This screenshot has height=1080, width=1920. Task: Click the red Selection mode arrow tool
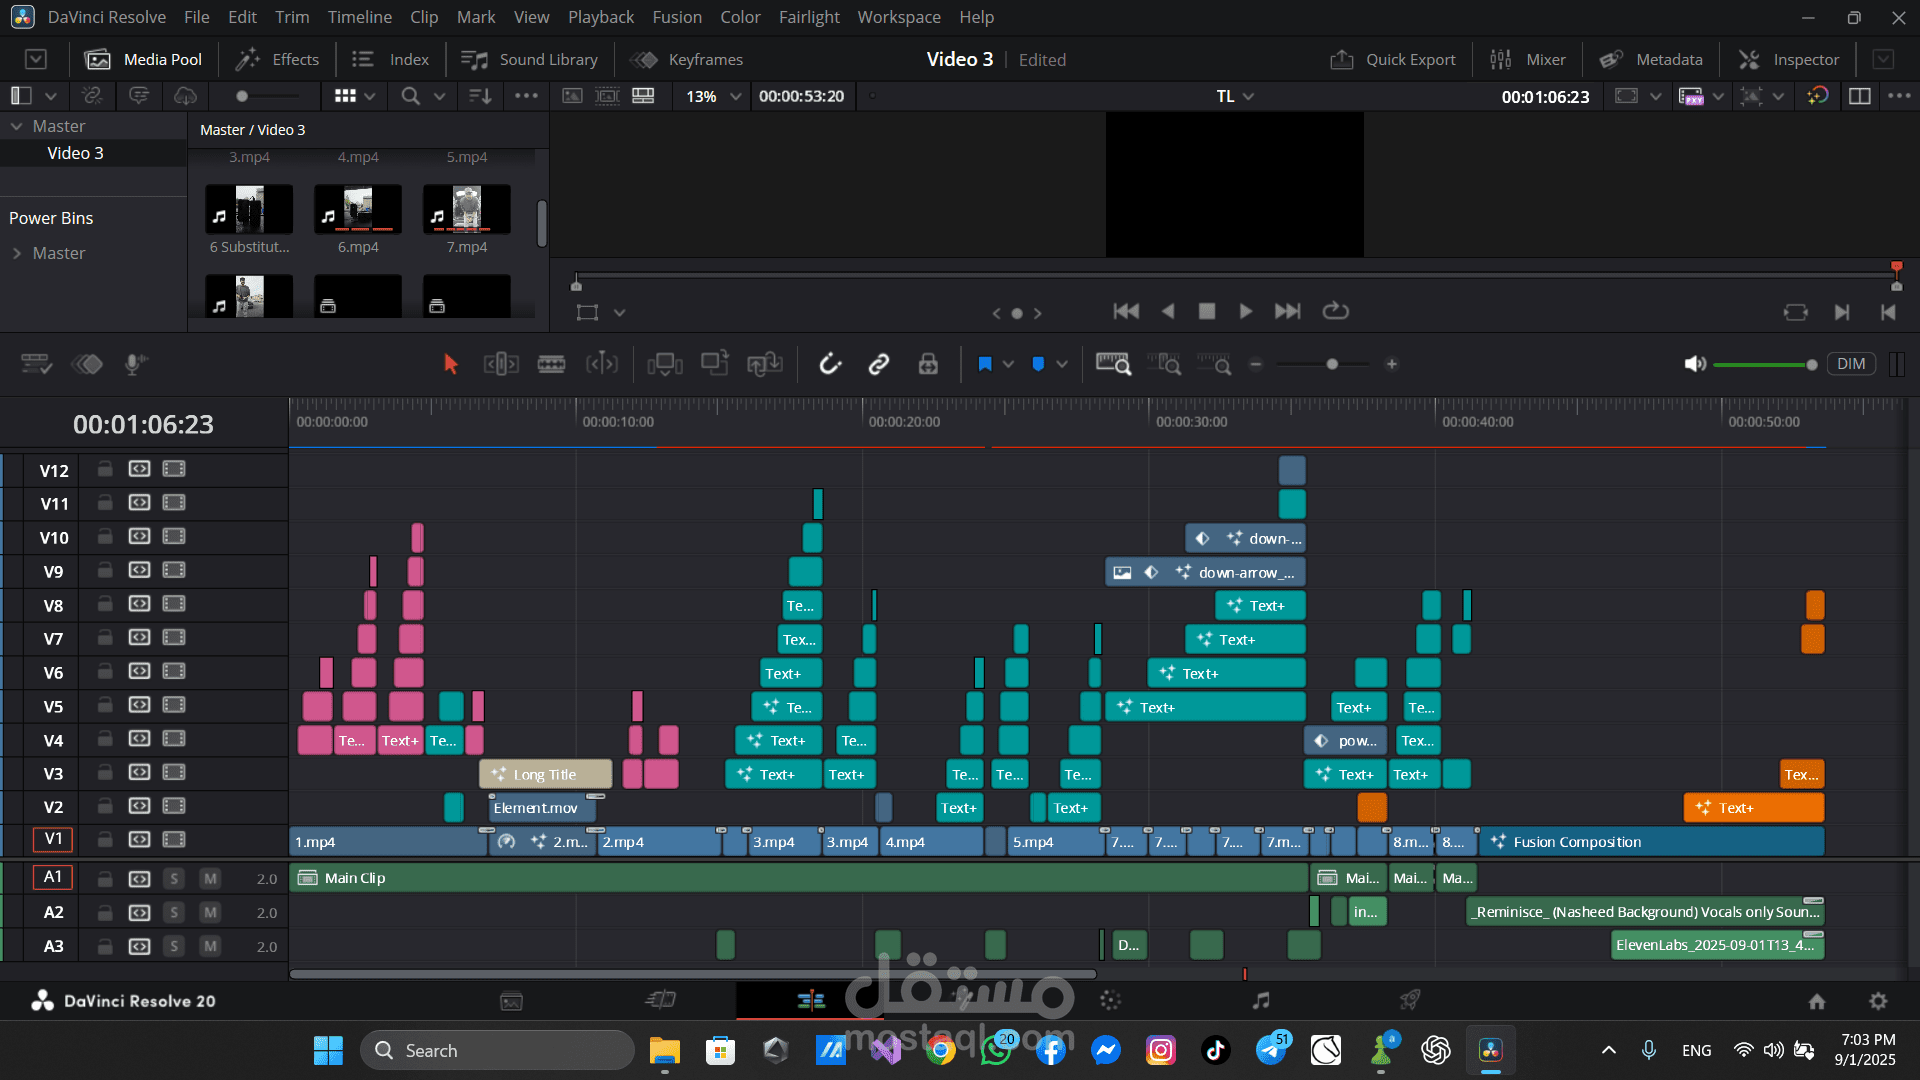pos(450,364)
